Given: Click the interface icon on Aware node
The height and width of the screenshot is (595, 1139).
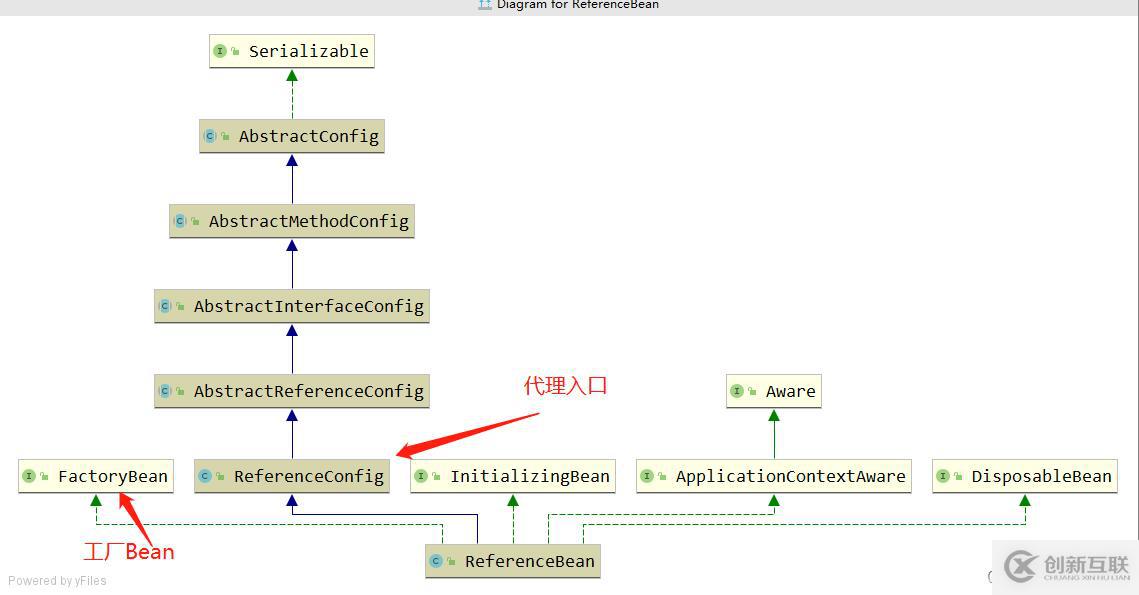Looking at the screenshot, I should tap(737, 391).
